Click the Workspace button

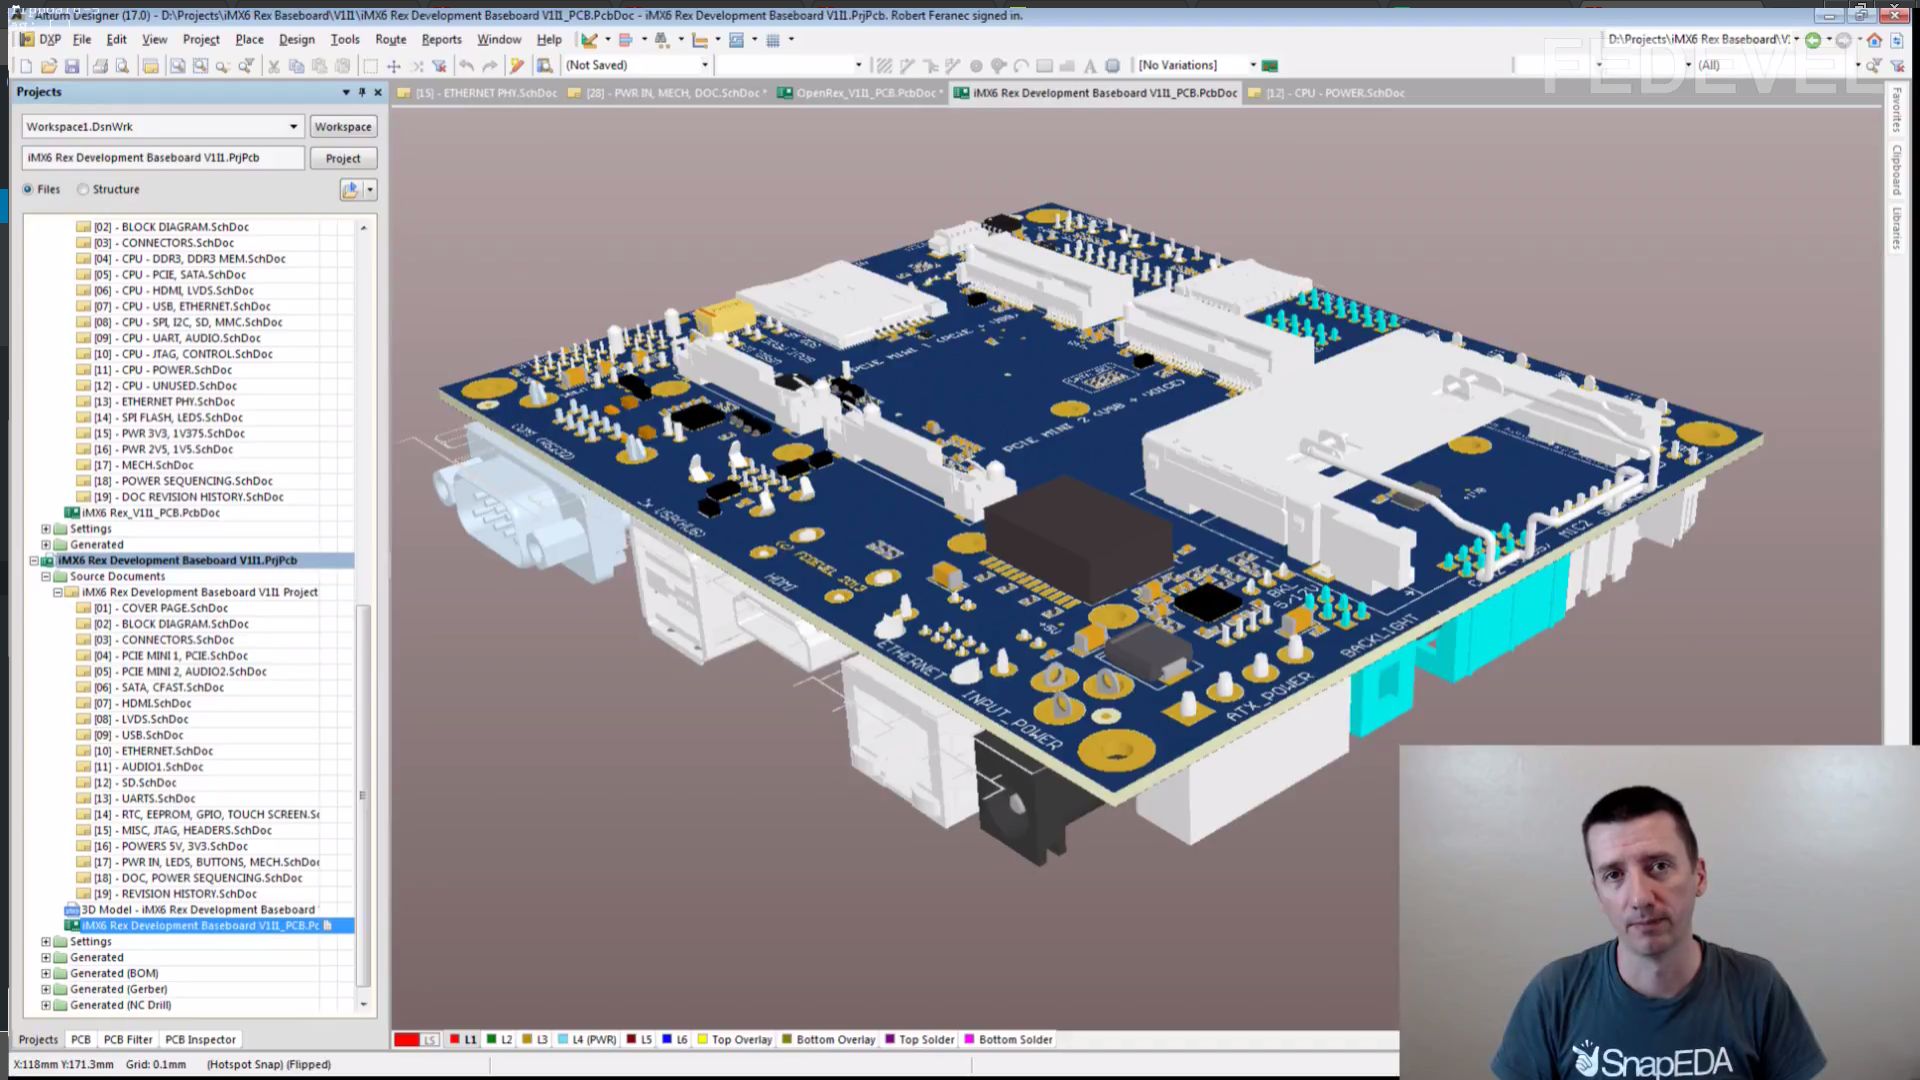pos(342,127)
